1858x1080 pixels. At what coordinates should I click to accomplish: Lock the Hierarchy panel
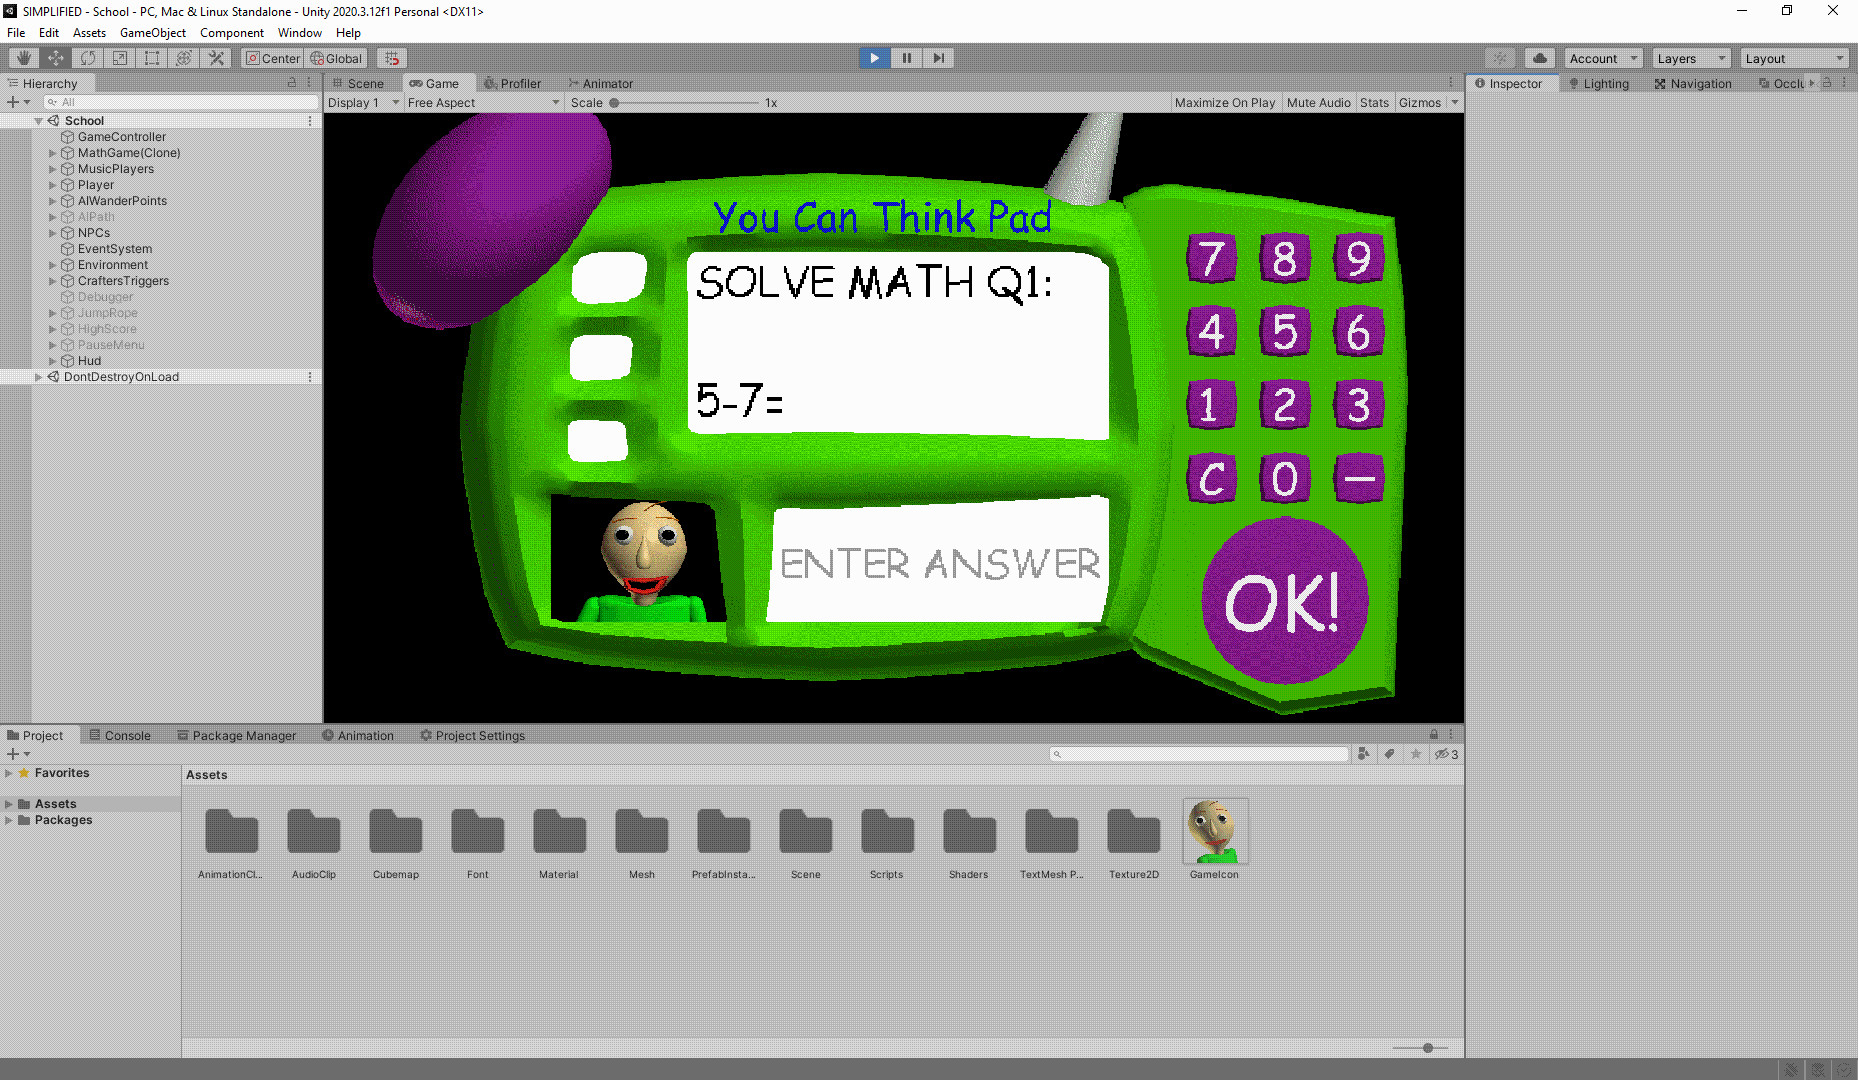(292, 83)
